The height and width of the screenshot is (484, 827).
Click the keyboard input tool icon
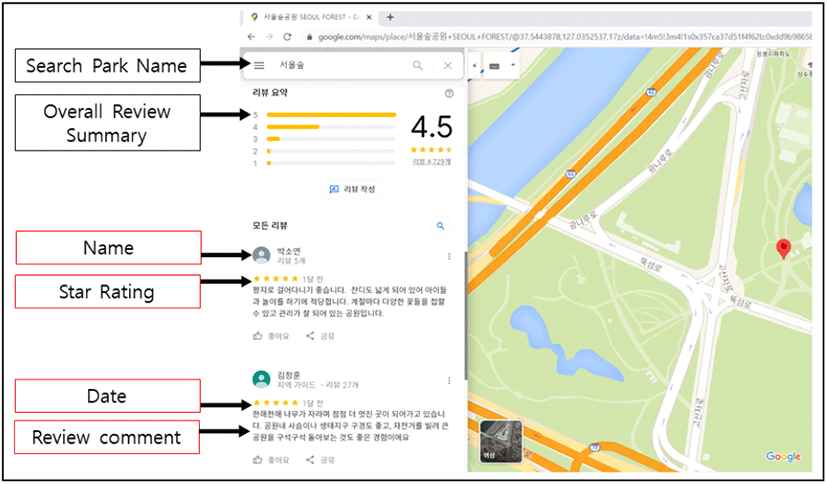(x=495, y=66)
